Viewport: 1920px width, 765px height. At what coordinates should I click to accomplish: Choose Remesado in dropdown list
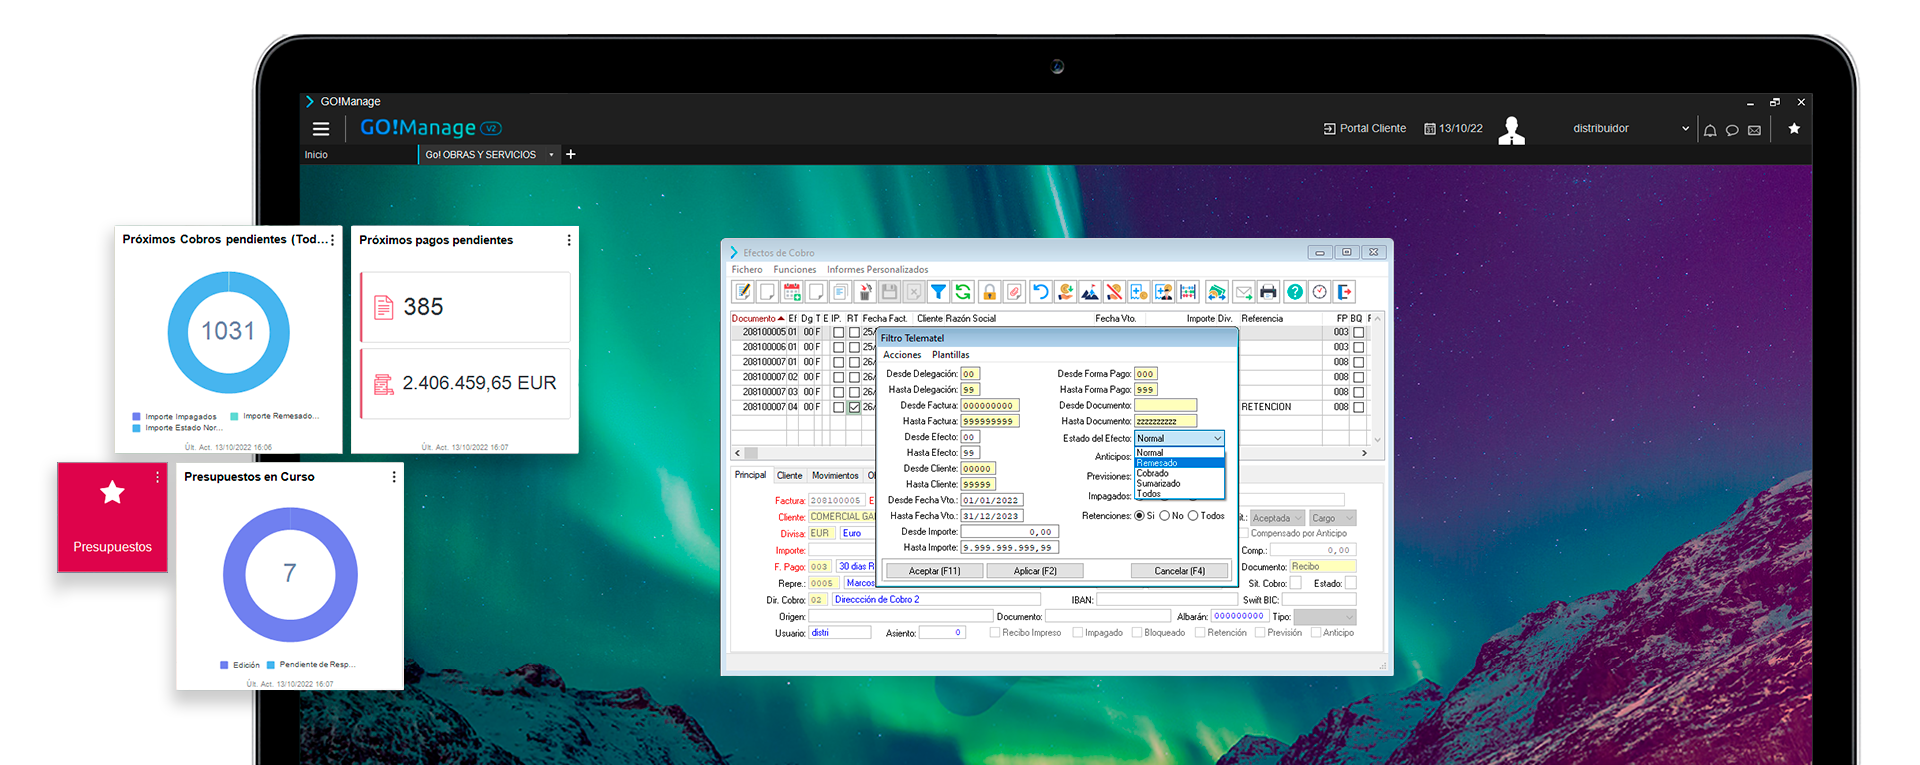pos(1179,463)
